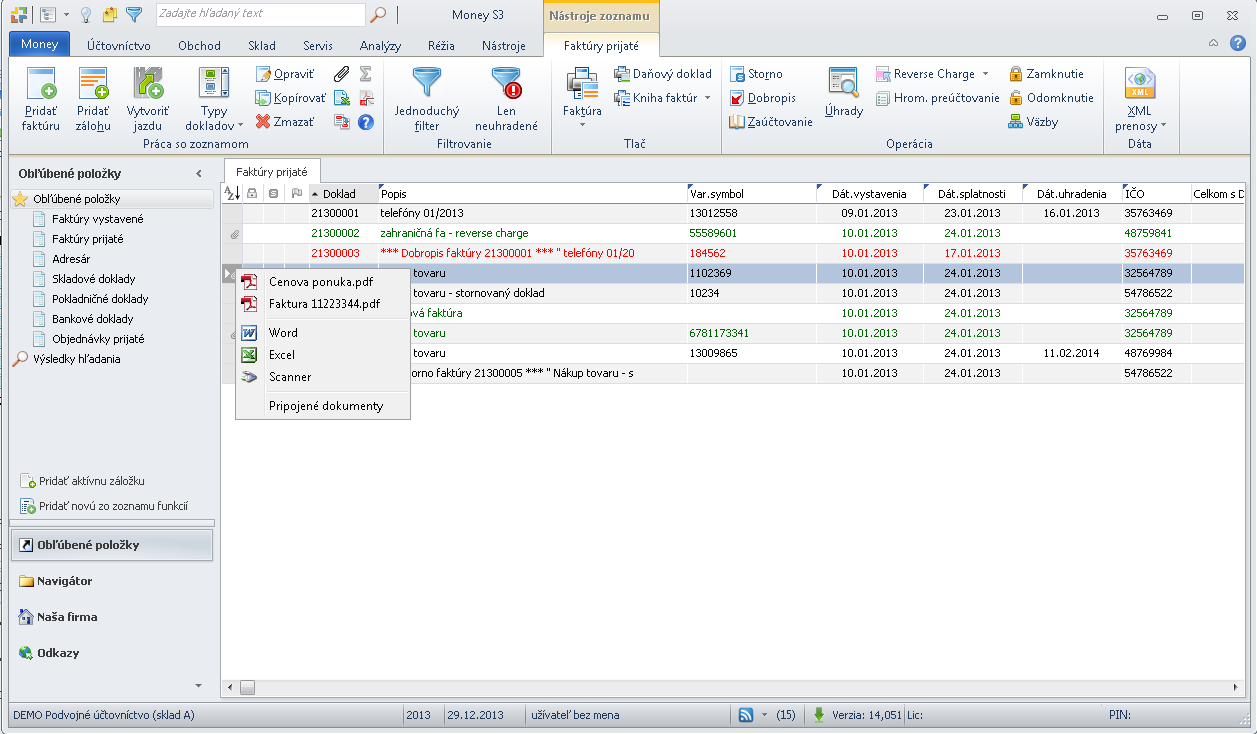Select Scanner in the popup menu

click(323, 377)
